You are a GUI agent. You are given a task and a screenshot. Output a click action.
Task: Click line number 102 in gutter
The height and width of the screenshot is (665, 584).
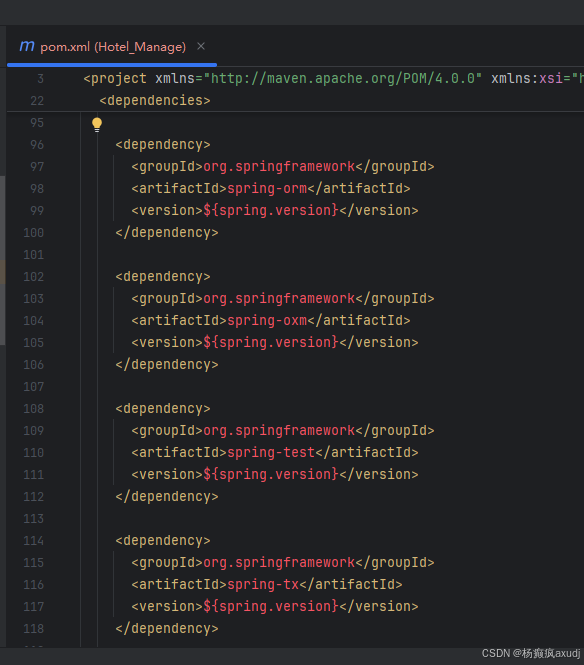coord(34,277)
